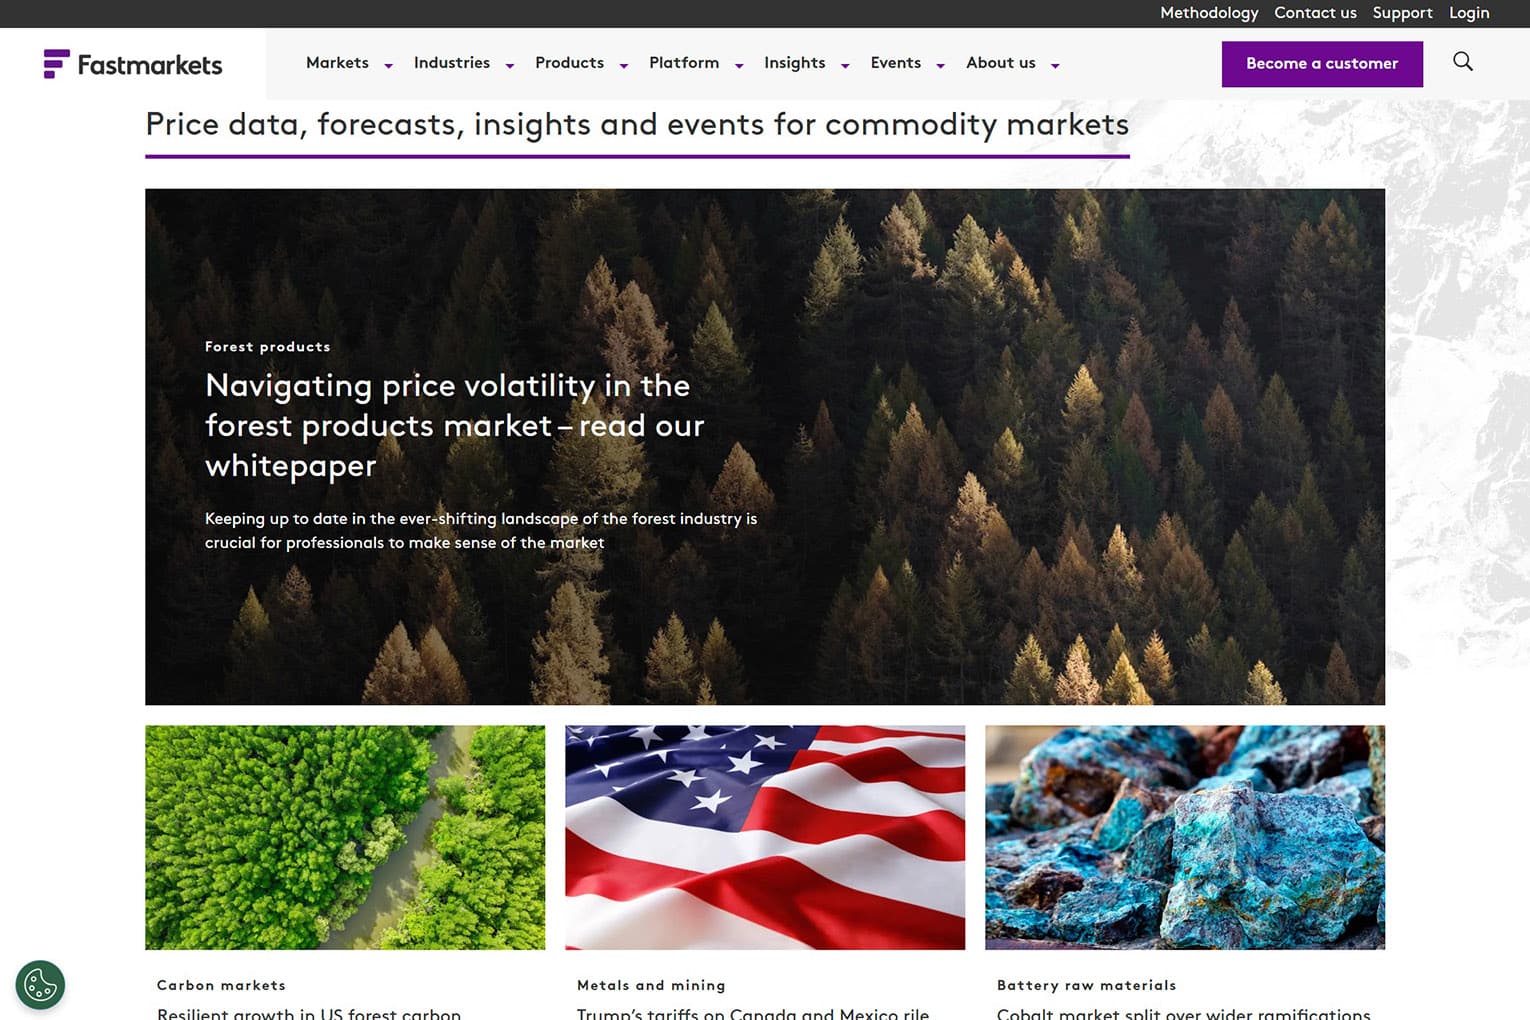Open the Events menu

895,63
